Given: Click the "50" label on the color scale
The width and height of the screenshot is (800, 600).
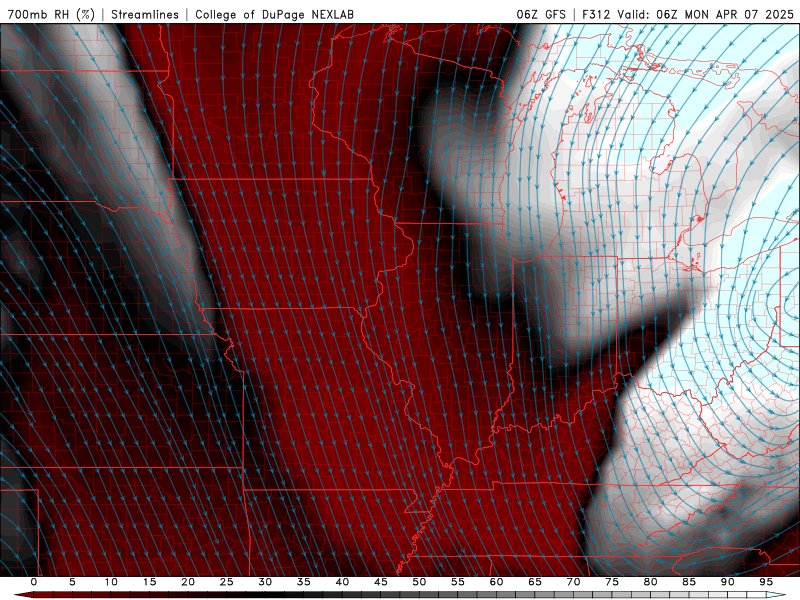Looking at the screenshot, I should coord(419,582).
